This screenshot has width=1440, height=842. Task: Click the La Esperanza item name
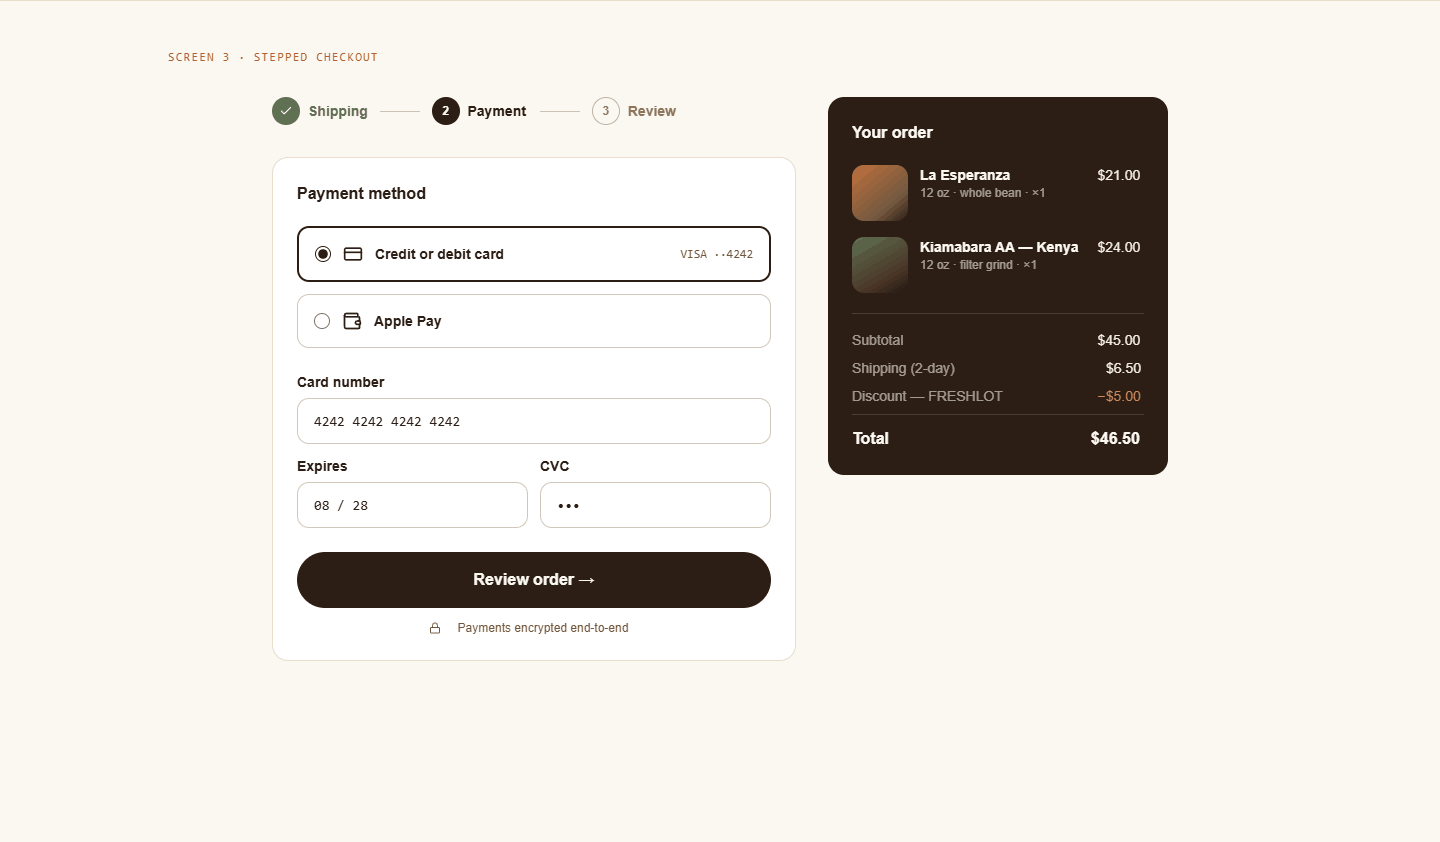965,175
